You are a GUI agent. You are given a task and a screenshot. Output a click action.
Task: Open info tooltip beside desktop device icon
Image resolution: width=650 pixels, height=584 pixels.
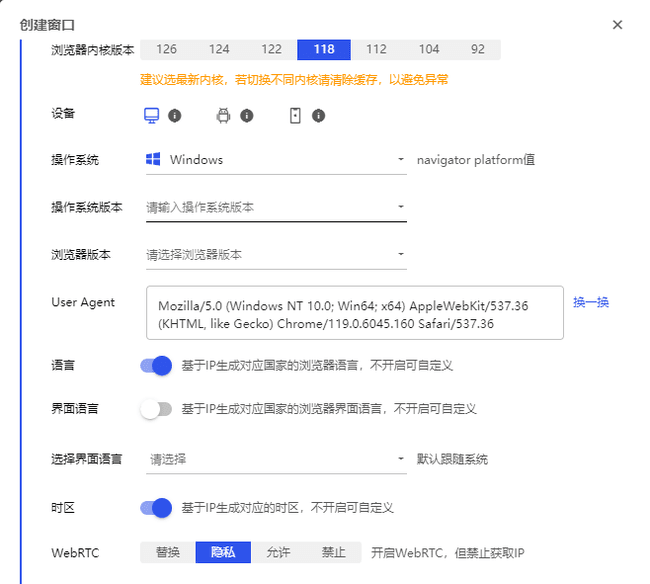(175, 116)
